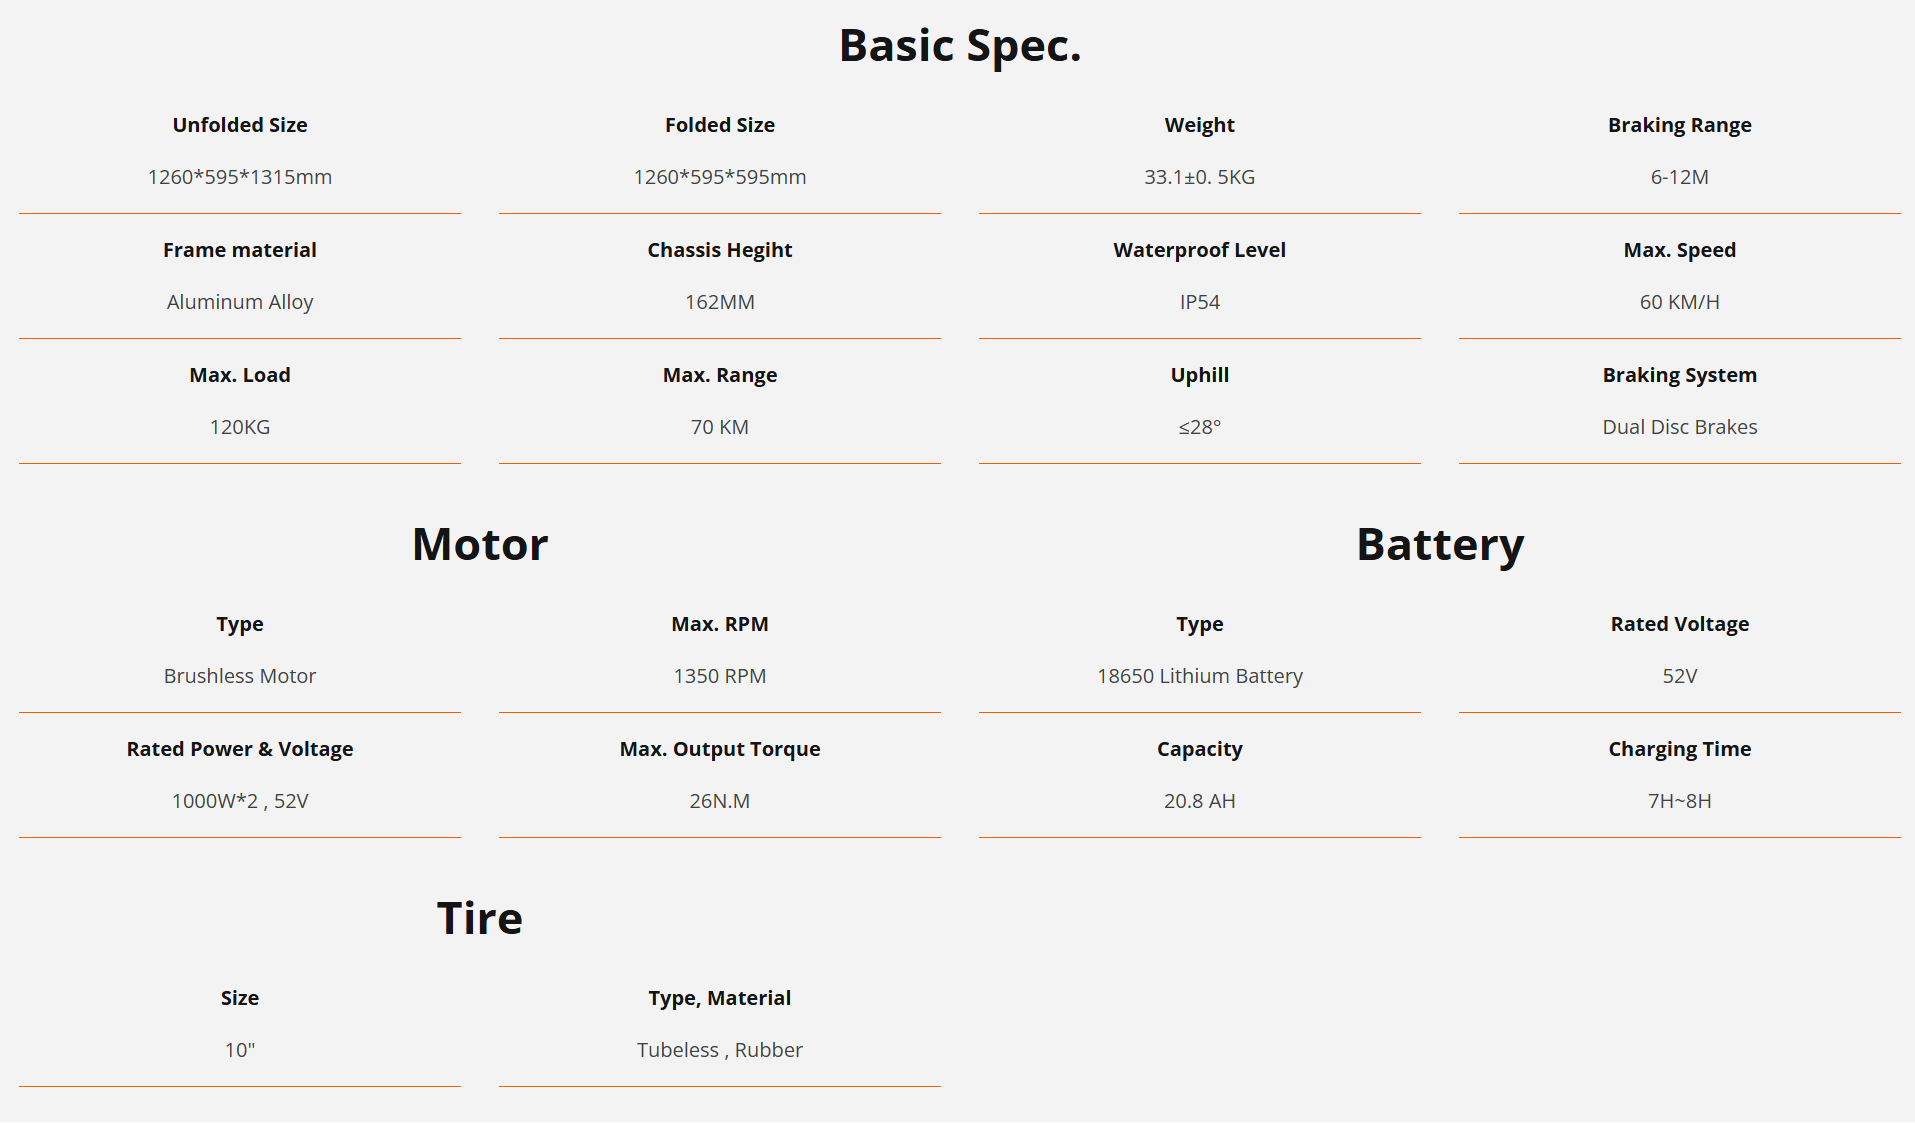The width and height of the screenshot is (1915, 1123).
Task: Click the IP54 waterproof level value
Action: coord(1199,302)
